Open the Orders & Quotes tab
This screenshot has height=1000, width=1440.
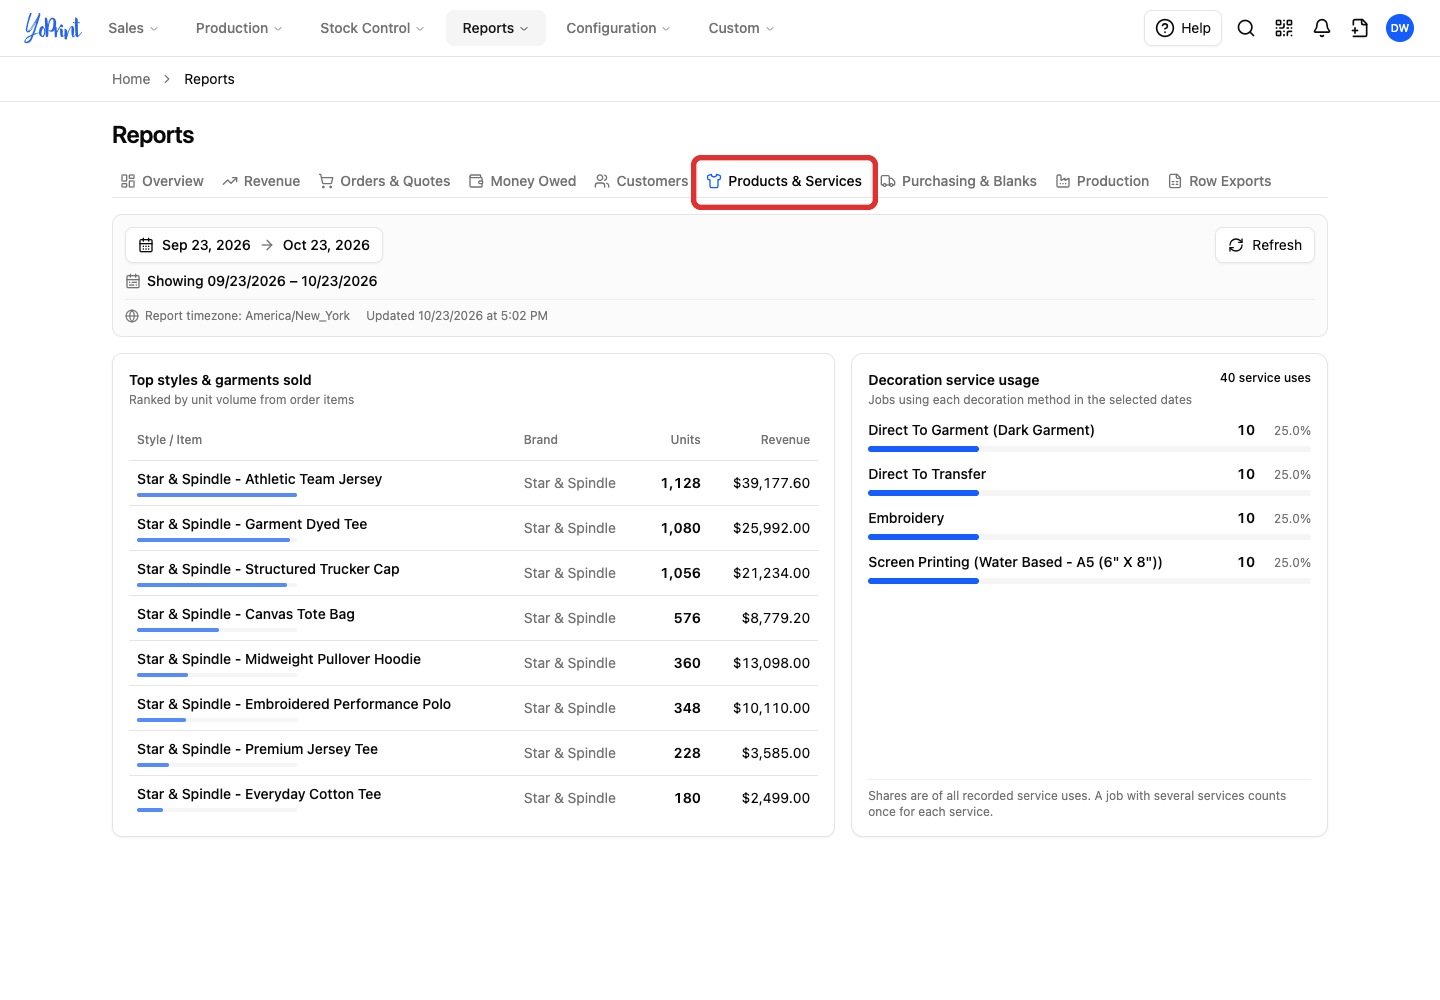coord(384,181)
